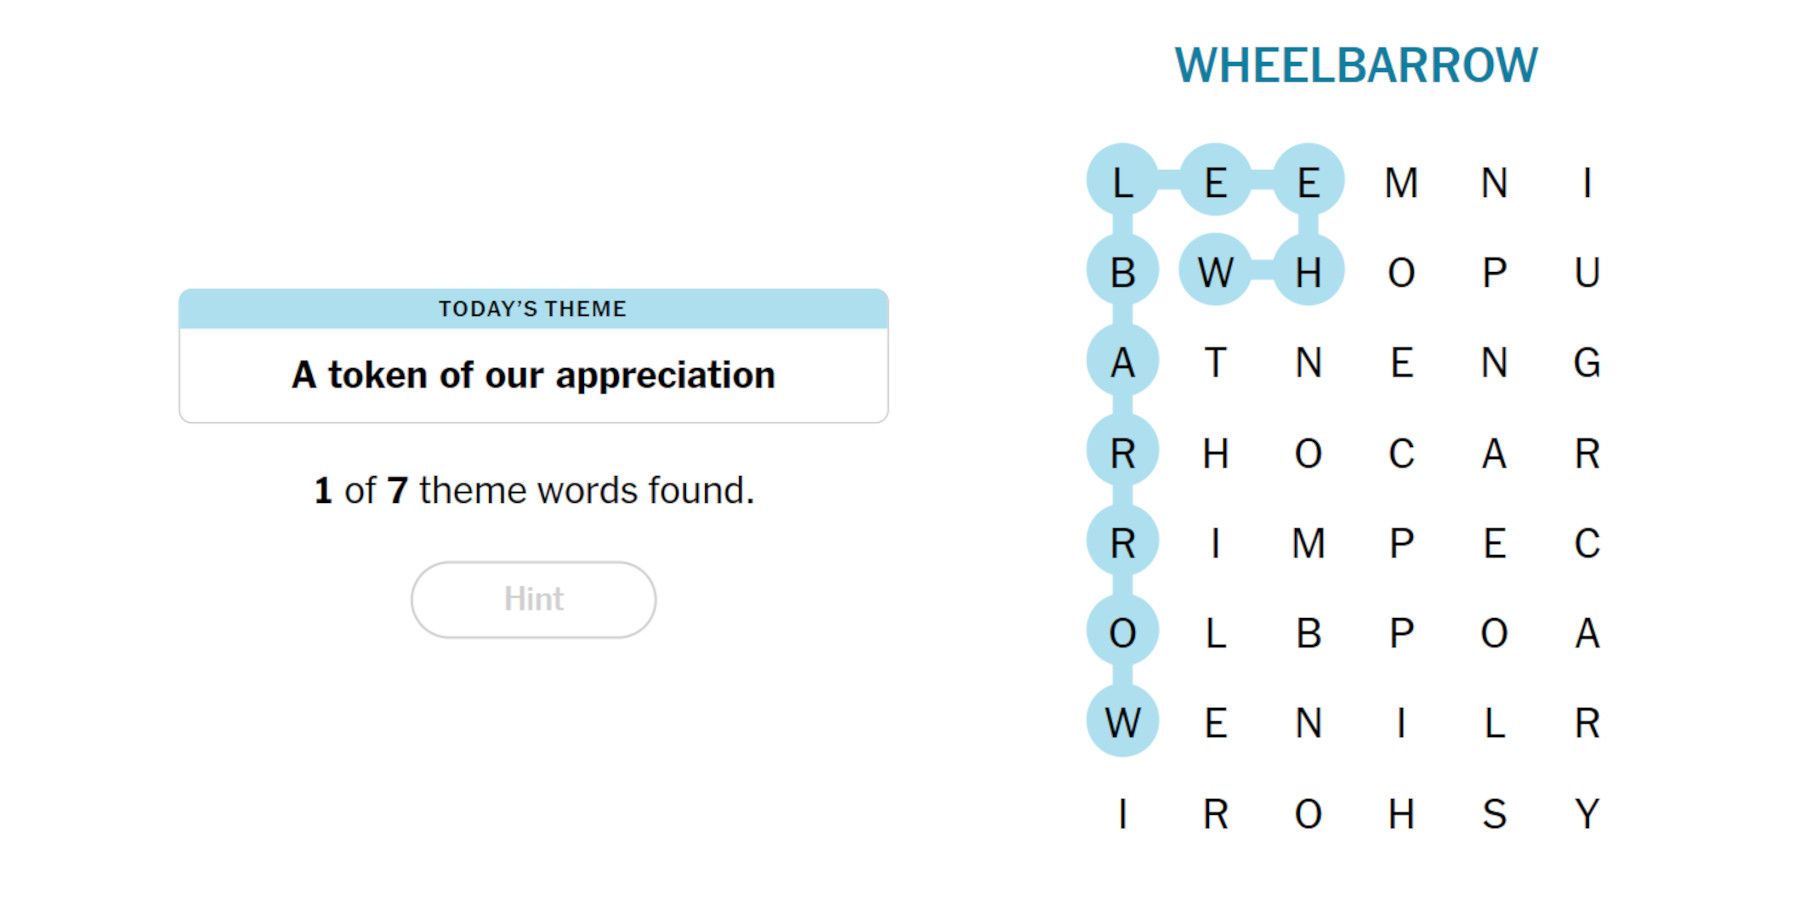This screenshot has width=1800, height=900.
Task: Select letter M in the top row
Action: tap(1401, 182)
